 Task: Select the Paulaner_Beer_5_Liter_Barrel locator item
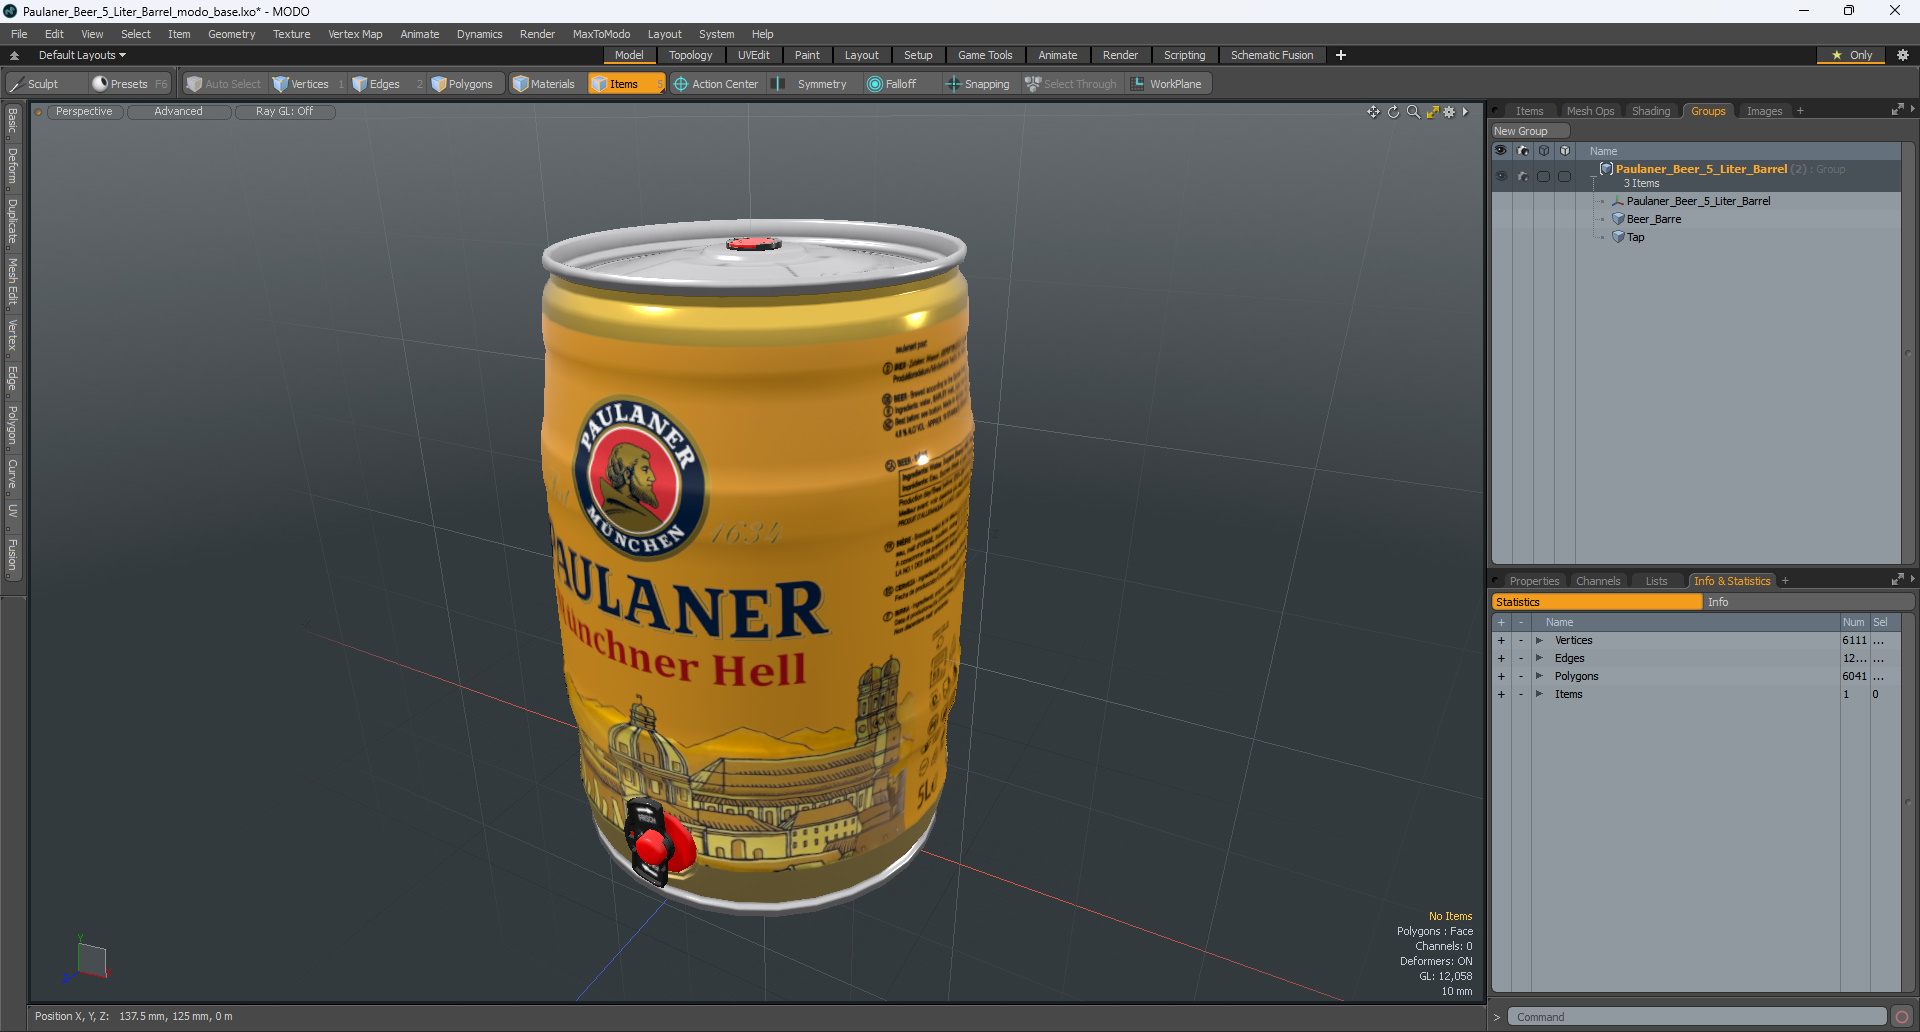(1698, 201)
